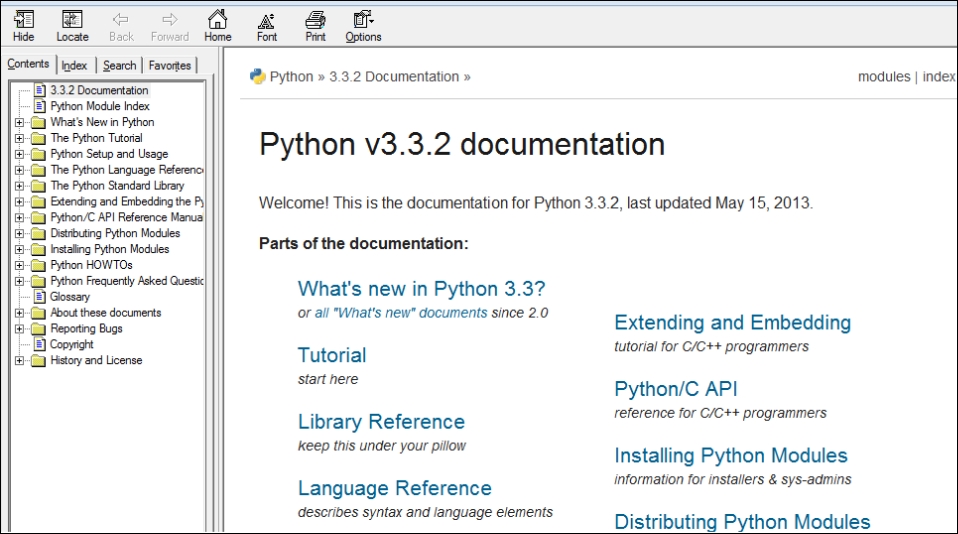Screen dimensions: 958x534
Task: Expand Python Frequently Asked Questions node
Action: pos(20,281)
